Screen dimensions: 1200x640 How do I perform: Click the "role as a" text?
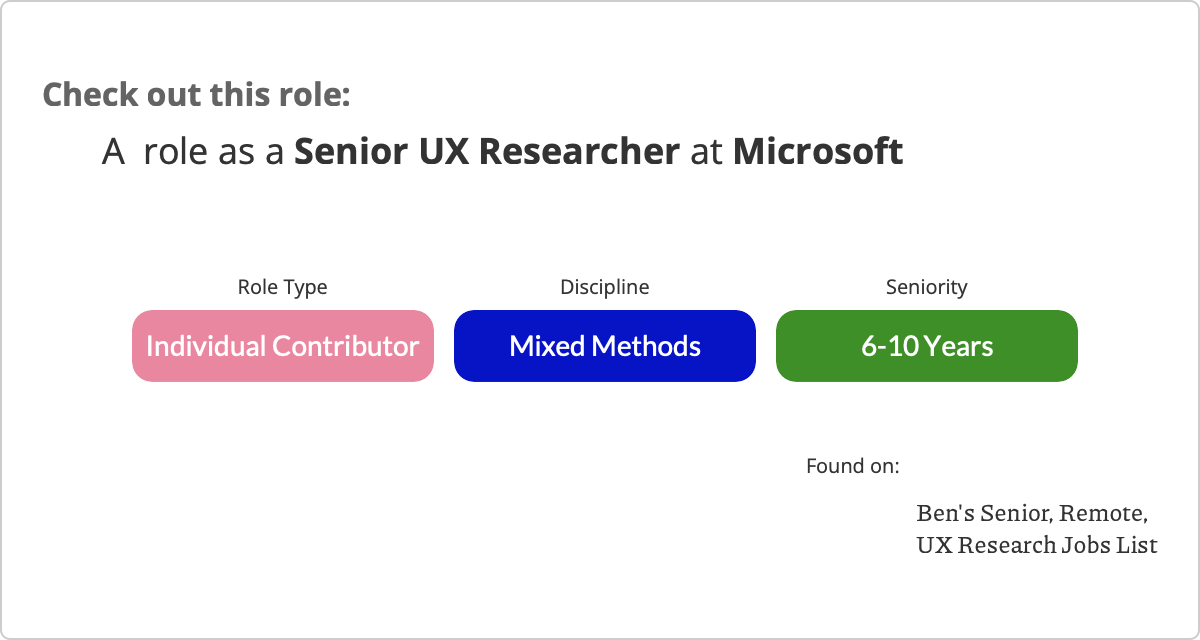tap(214, 152)
